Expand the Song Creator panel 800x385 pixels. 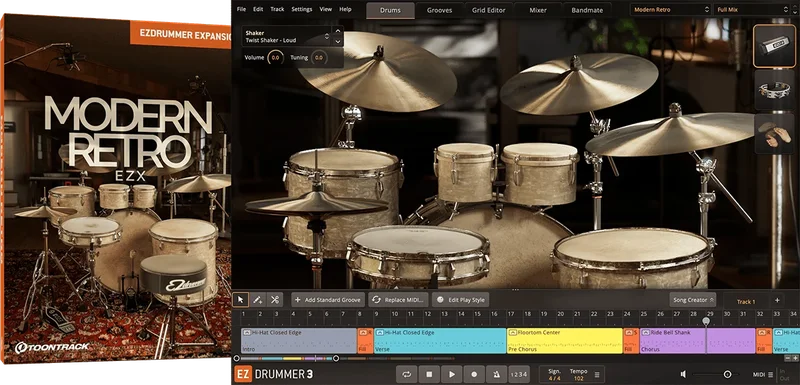click(693, 300)
